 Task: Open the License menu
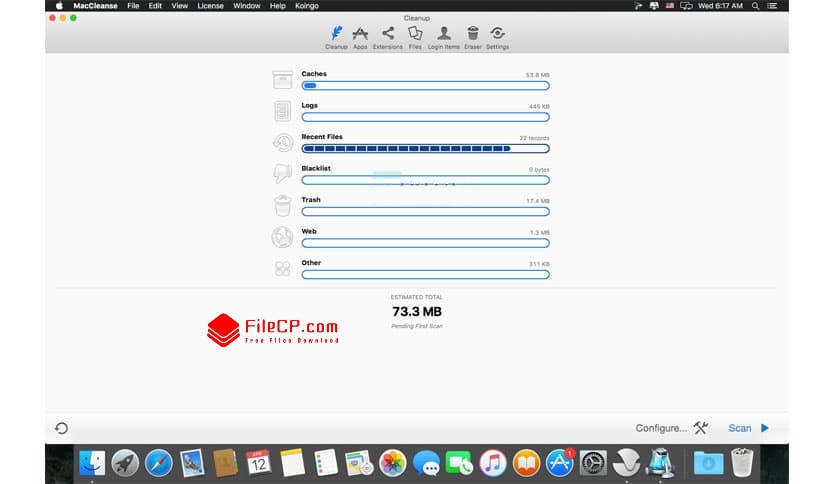(211, 6)
